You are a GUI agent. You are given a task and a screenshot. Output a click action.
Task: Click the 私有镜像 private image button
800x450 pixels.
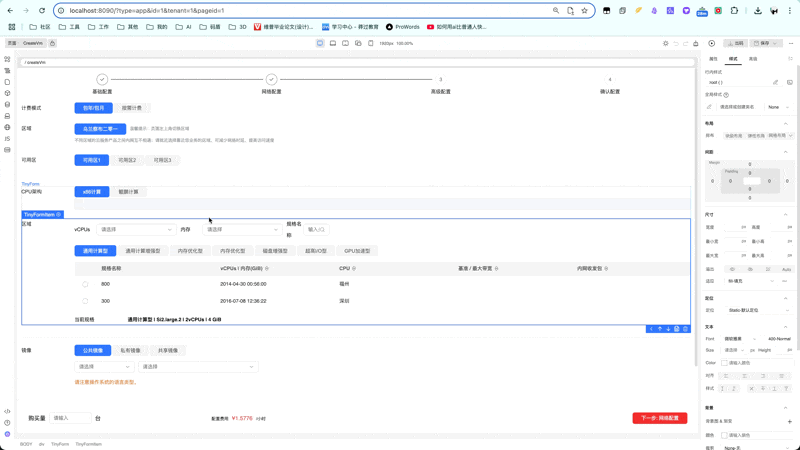coord(130,351)
